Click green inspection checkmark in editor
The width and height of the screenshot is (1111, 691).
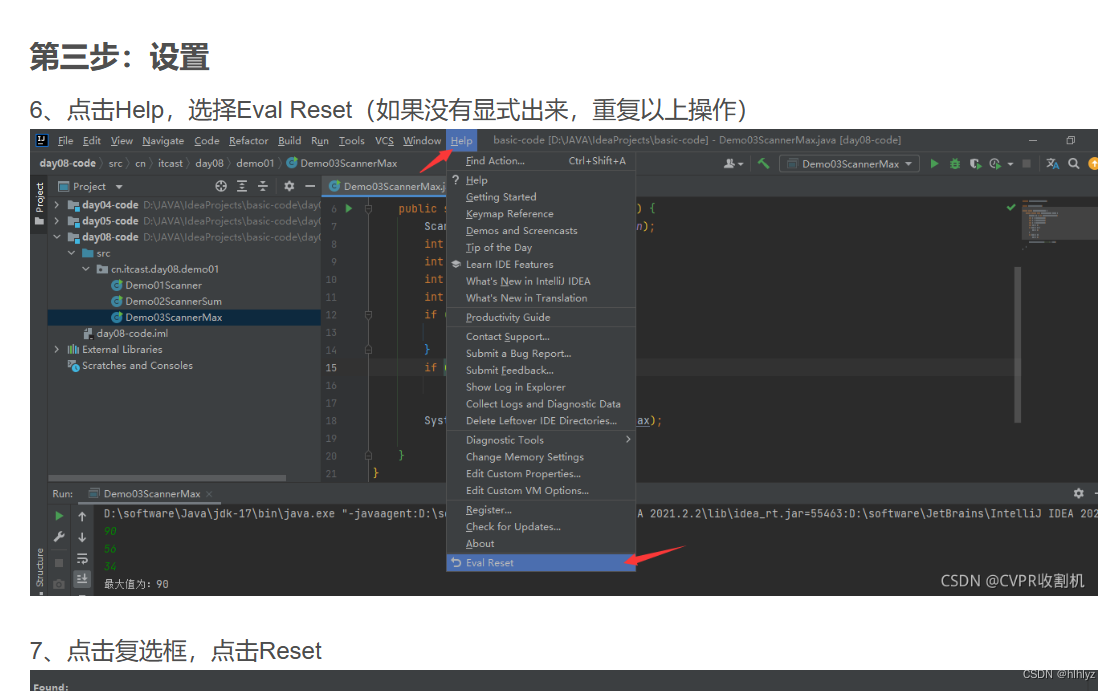pos(1011,208)
